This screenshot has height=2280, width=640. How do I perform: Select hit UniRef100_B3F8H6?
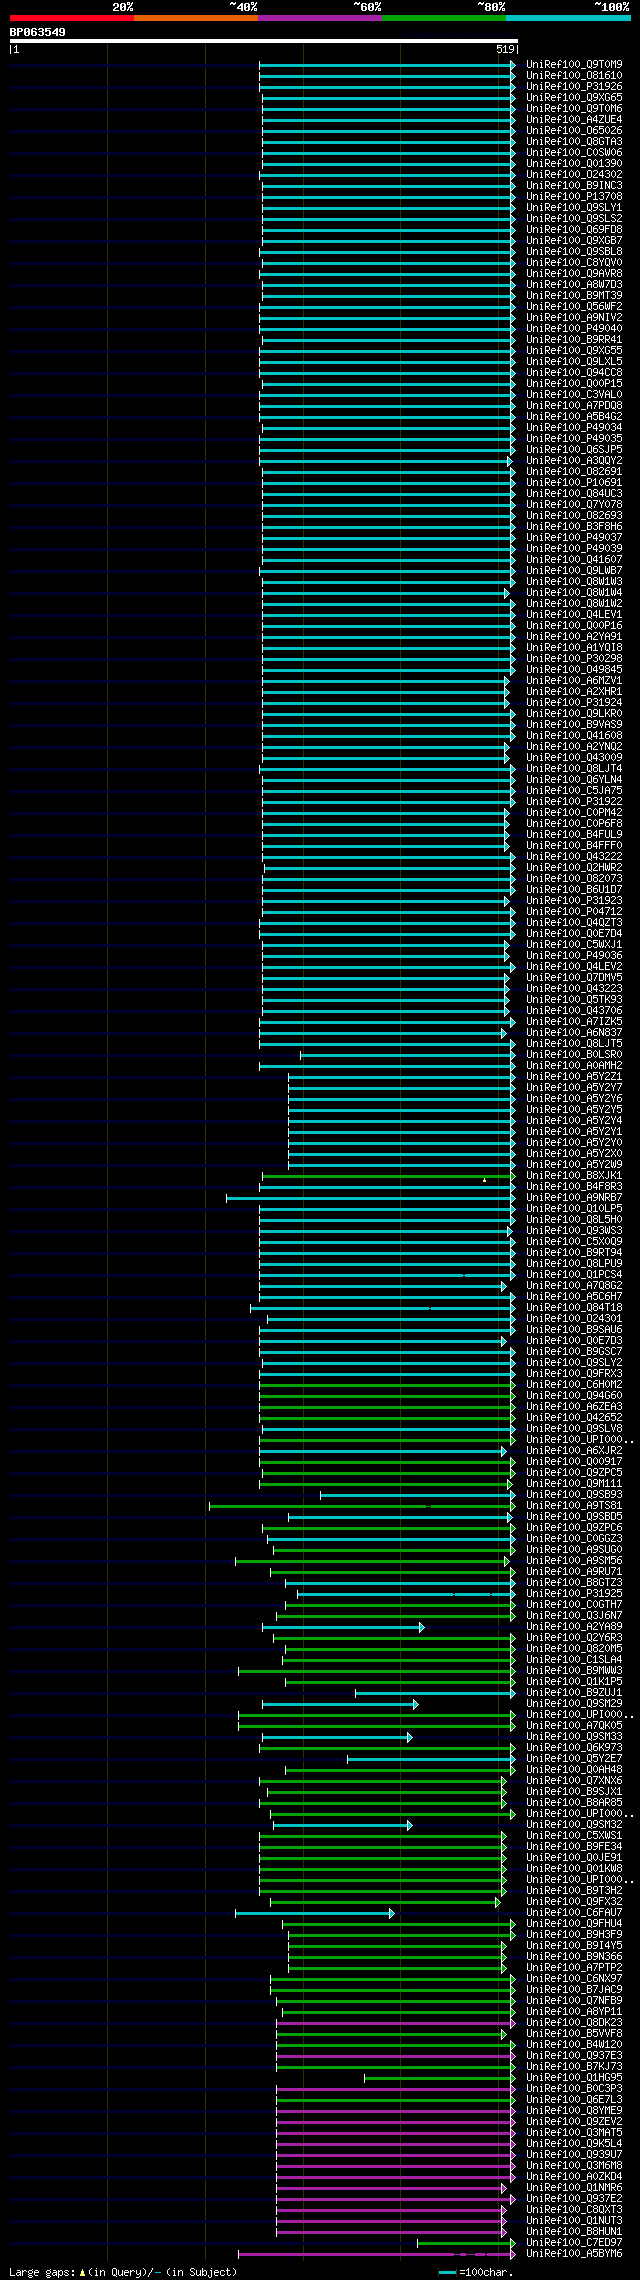tap(574, 527)
